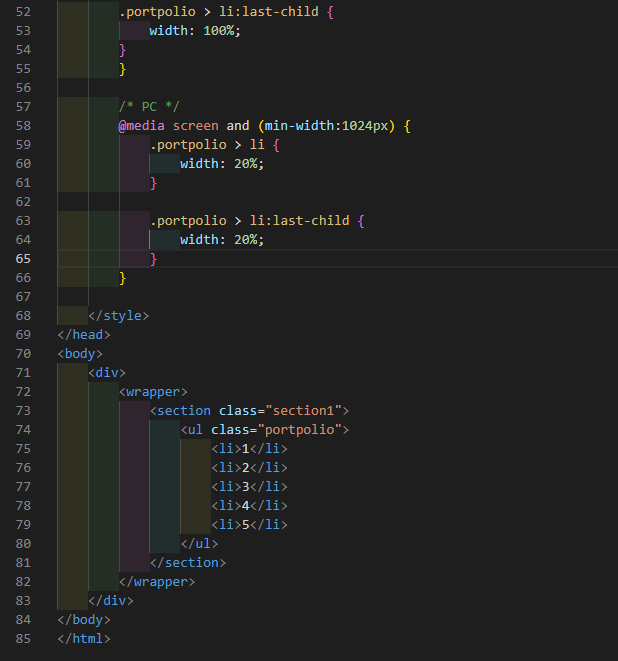The width and height of the screenshot is (618, 661).
Task: Click the closing </style> tag
Action: (x=119, y=316)
